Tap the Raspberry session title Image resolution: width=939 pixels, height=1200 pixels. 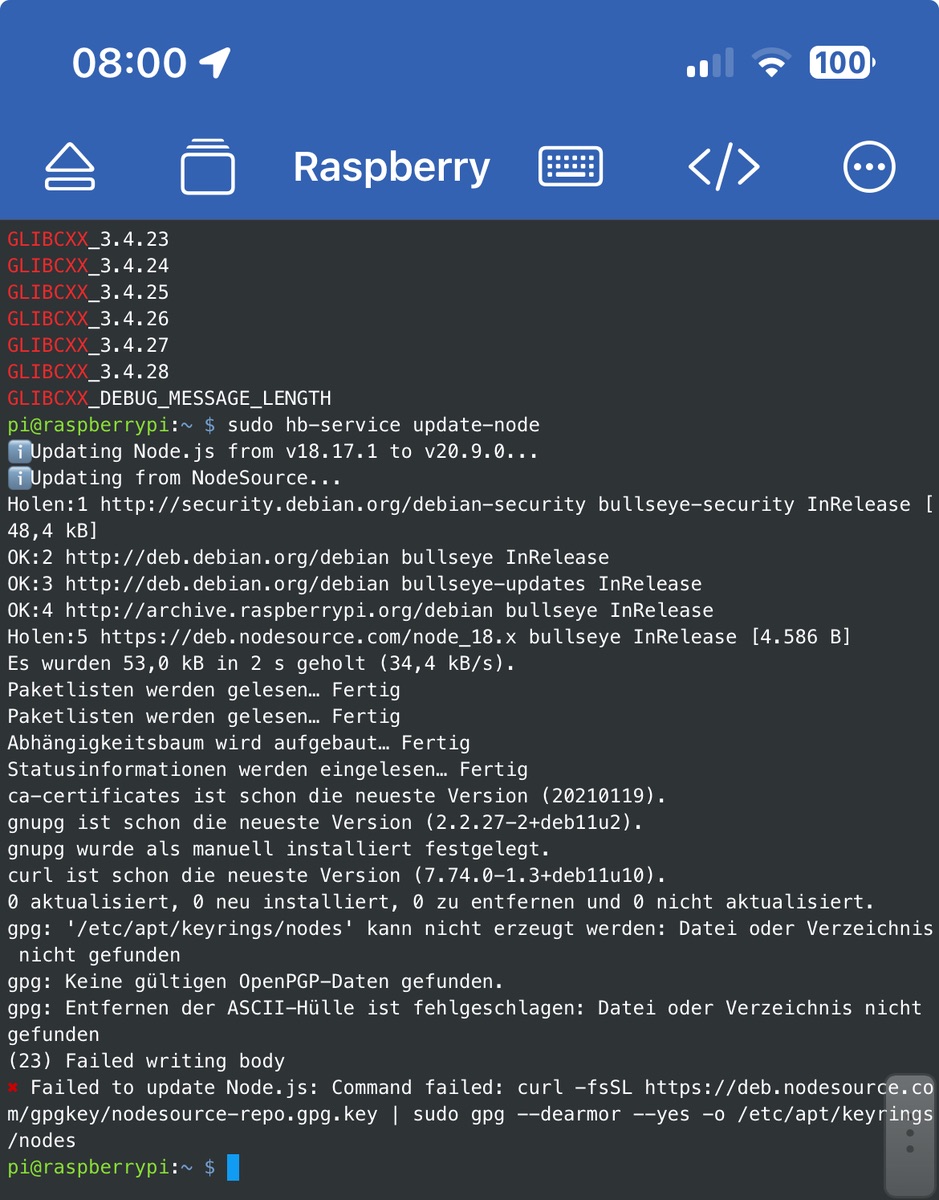[x=391, y=167]
